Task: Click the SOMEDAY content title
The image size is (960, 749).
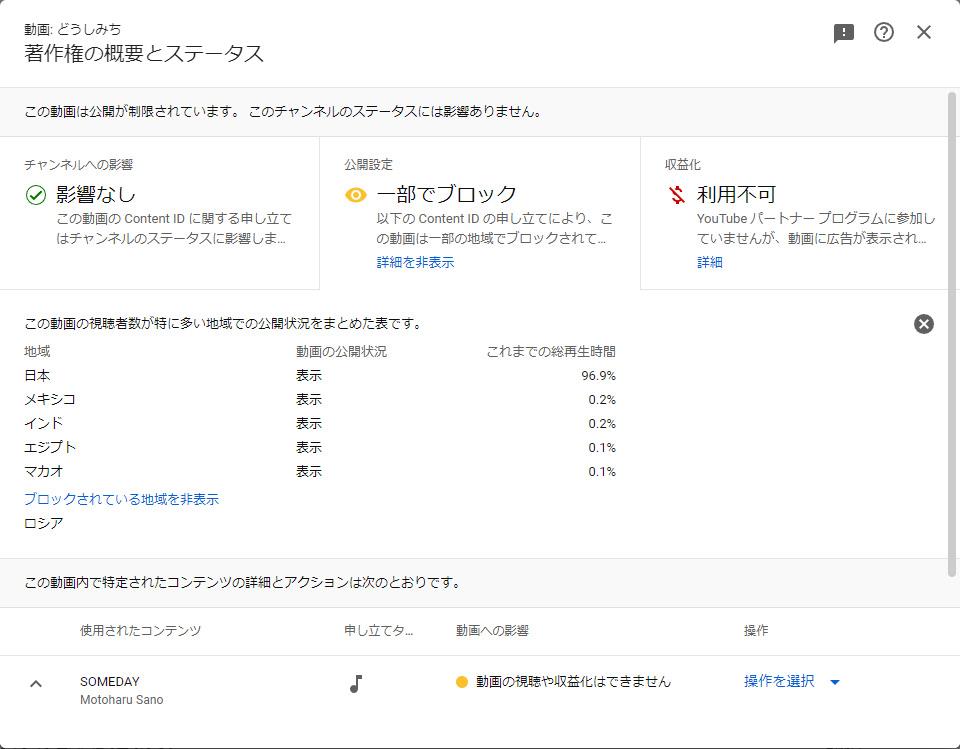Action: 110,682
